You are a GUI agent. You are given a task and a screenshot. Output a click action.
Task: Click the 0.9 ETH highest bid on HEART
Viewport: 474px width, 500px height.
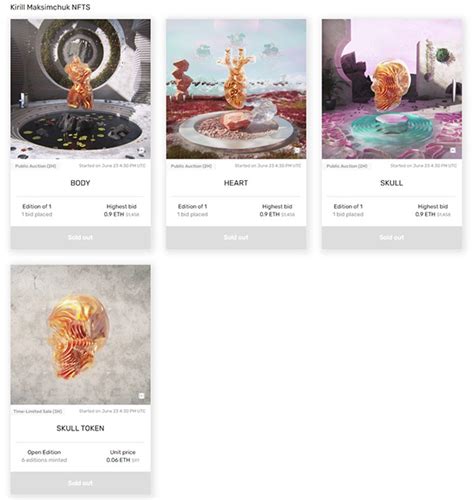click(270, 214)
